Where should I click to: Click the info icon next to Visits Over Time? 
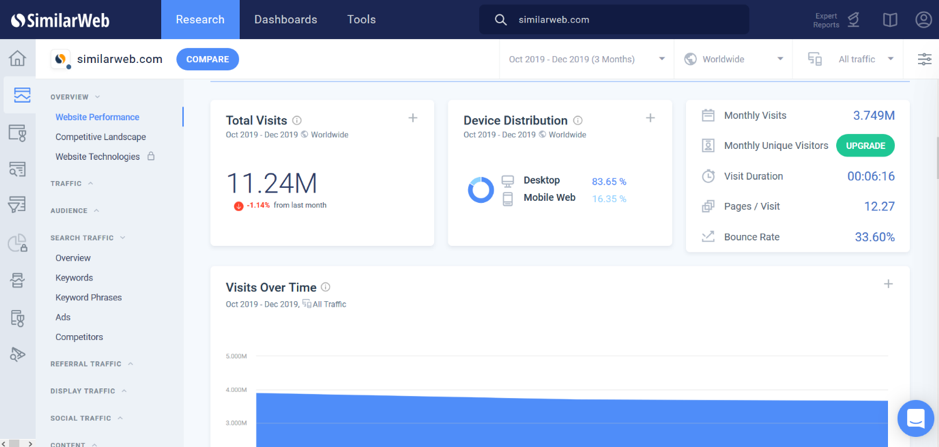pyautogui.click(x=326, y=287)
